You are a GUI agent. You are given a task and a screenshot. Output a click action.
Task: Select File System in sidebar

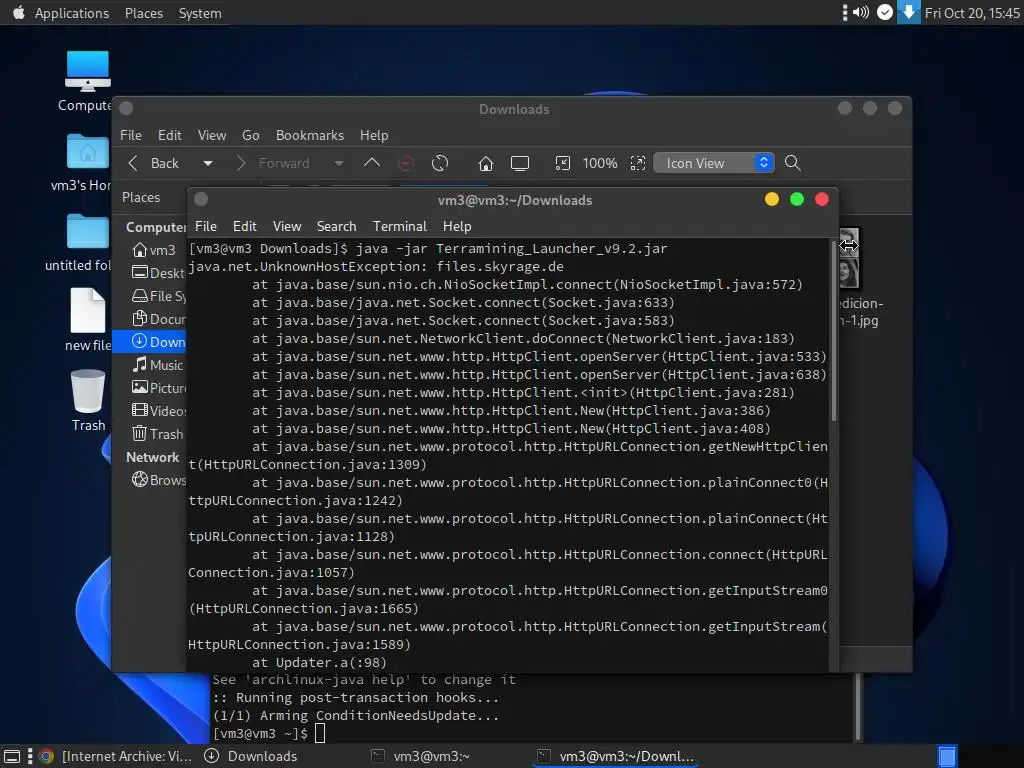(x=159, y=296)
